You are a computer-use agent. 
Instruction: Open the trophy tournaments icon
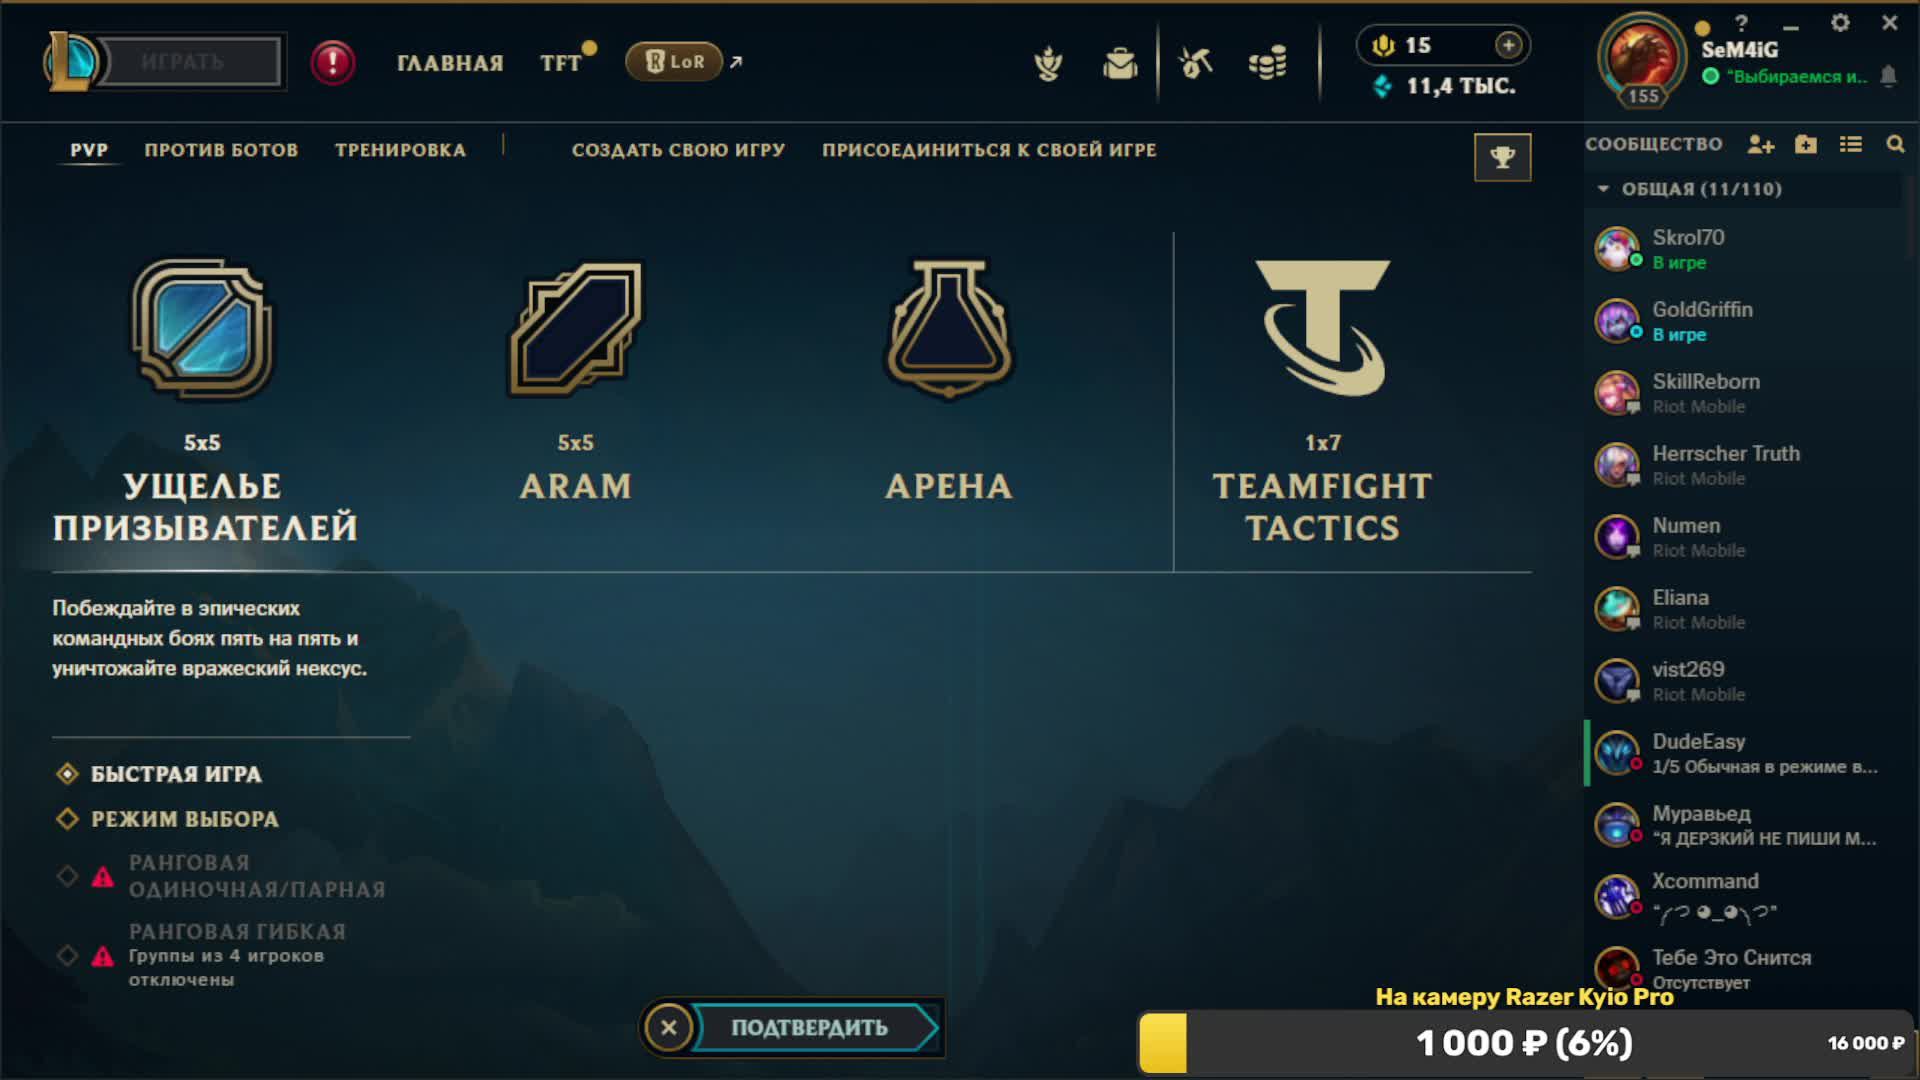pos(1502,157)
